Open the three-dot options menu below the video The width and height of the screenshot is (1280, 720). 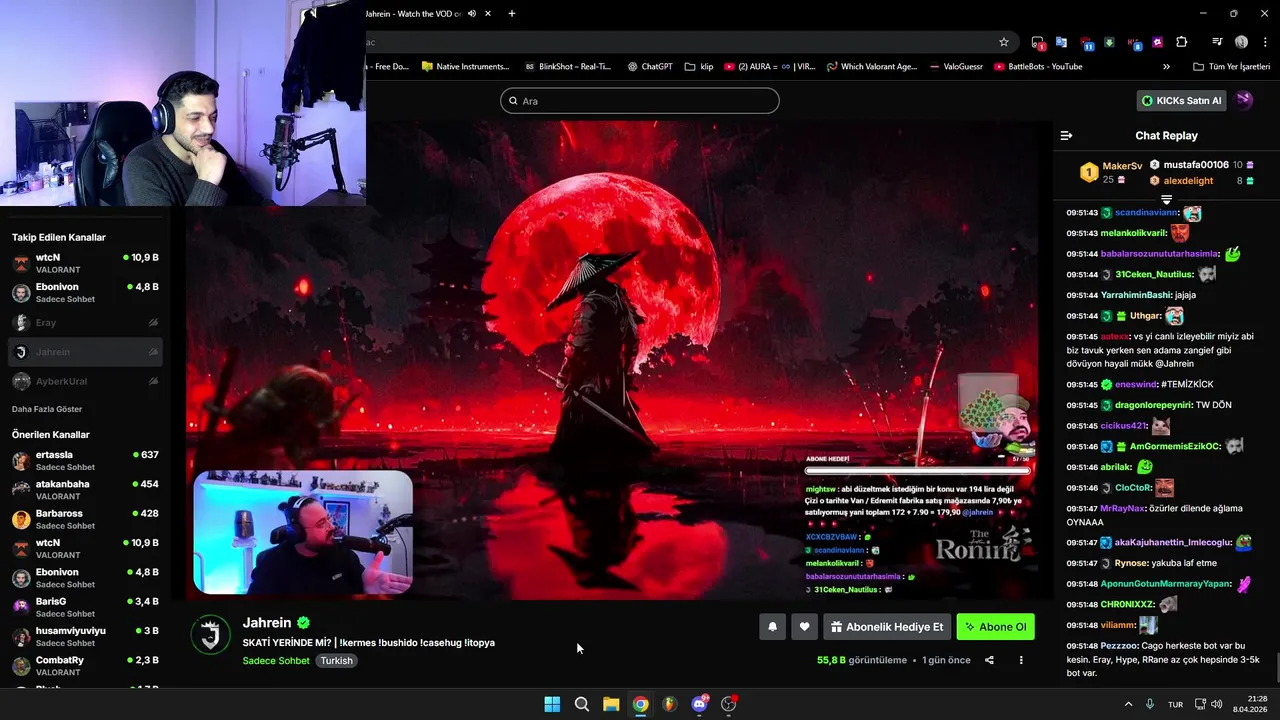tap(1021, 660)
